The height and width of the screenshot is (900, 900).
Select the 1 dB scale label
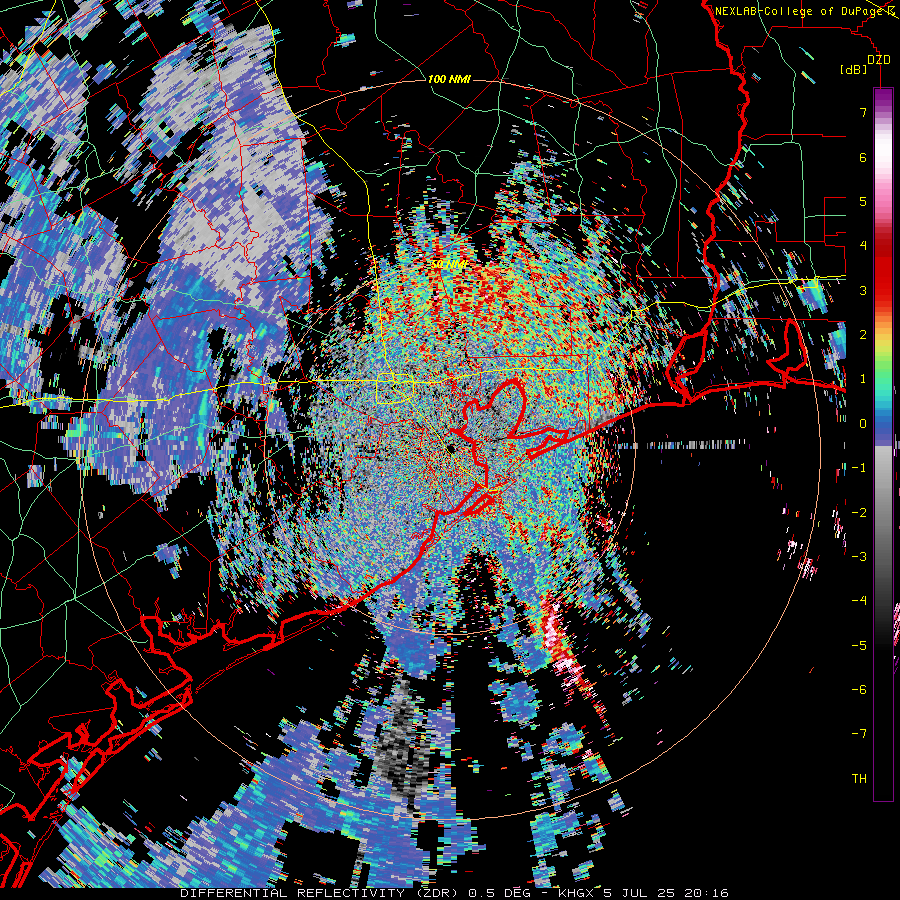click(x=863, y=379)
